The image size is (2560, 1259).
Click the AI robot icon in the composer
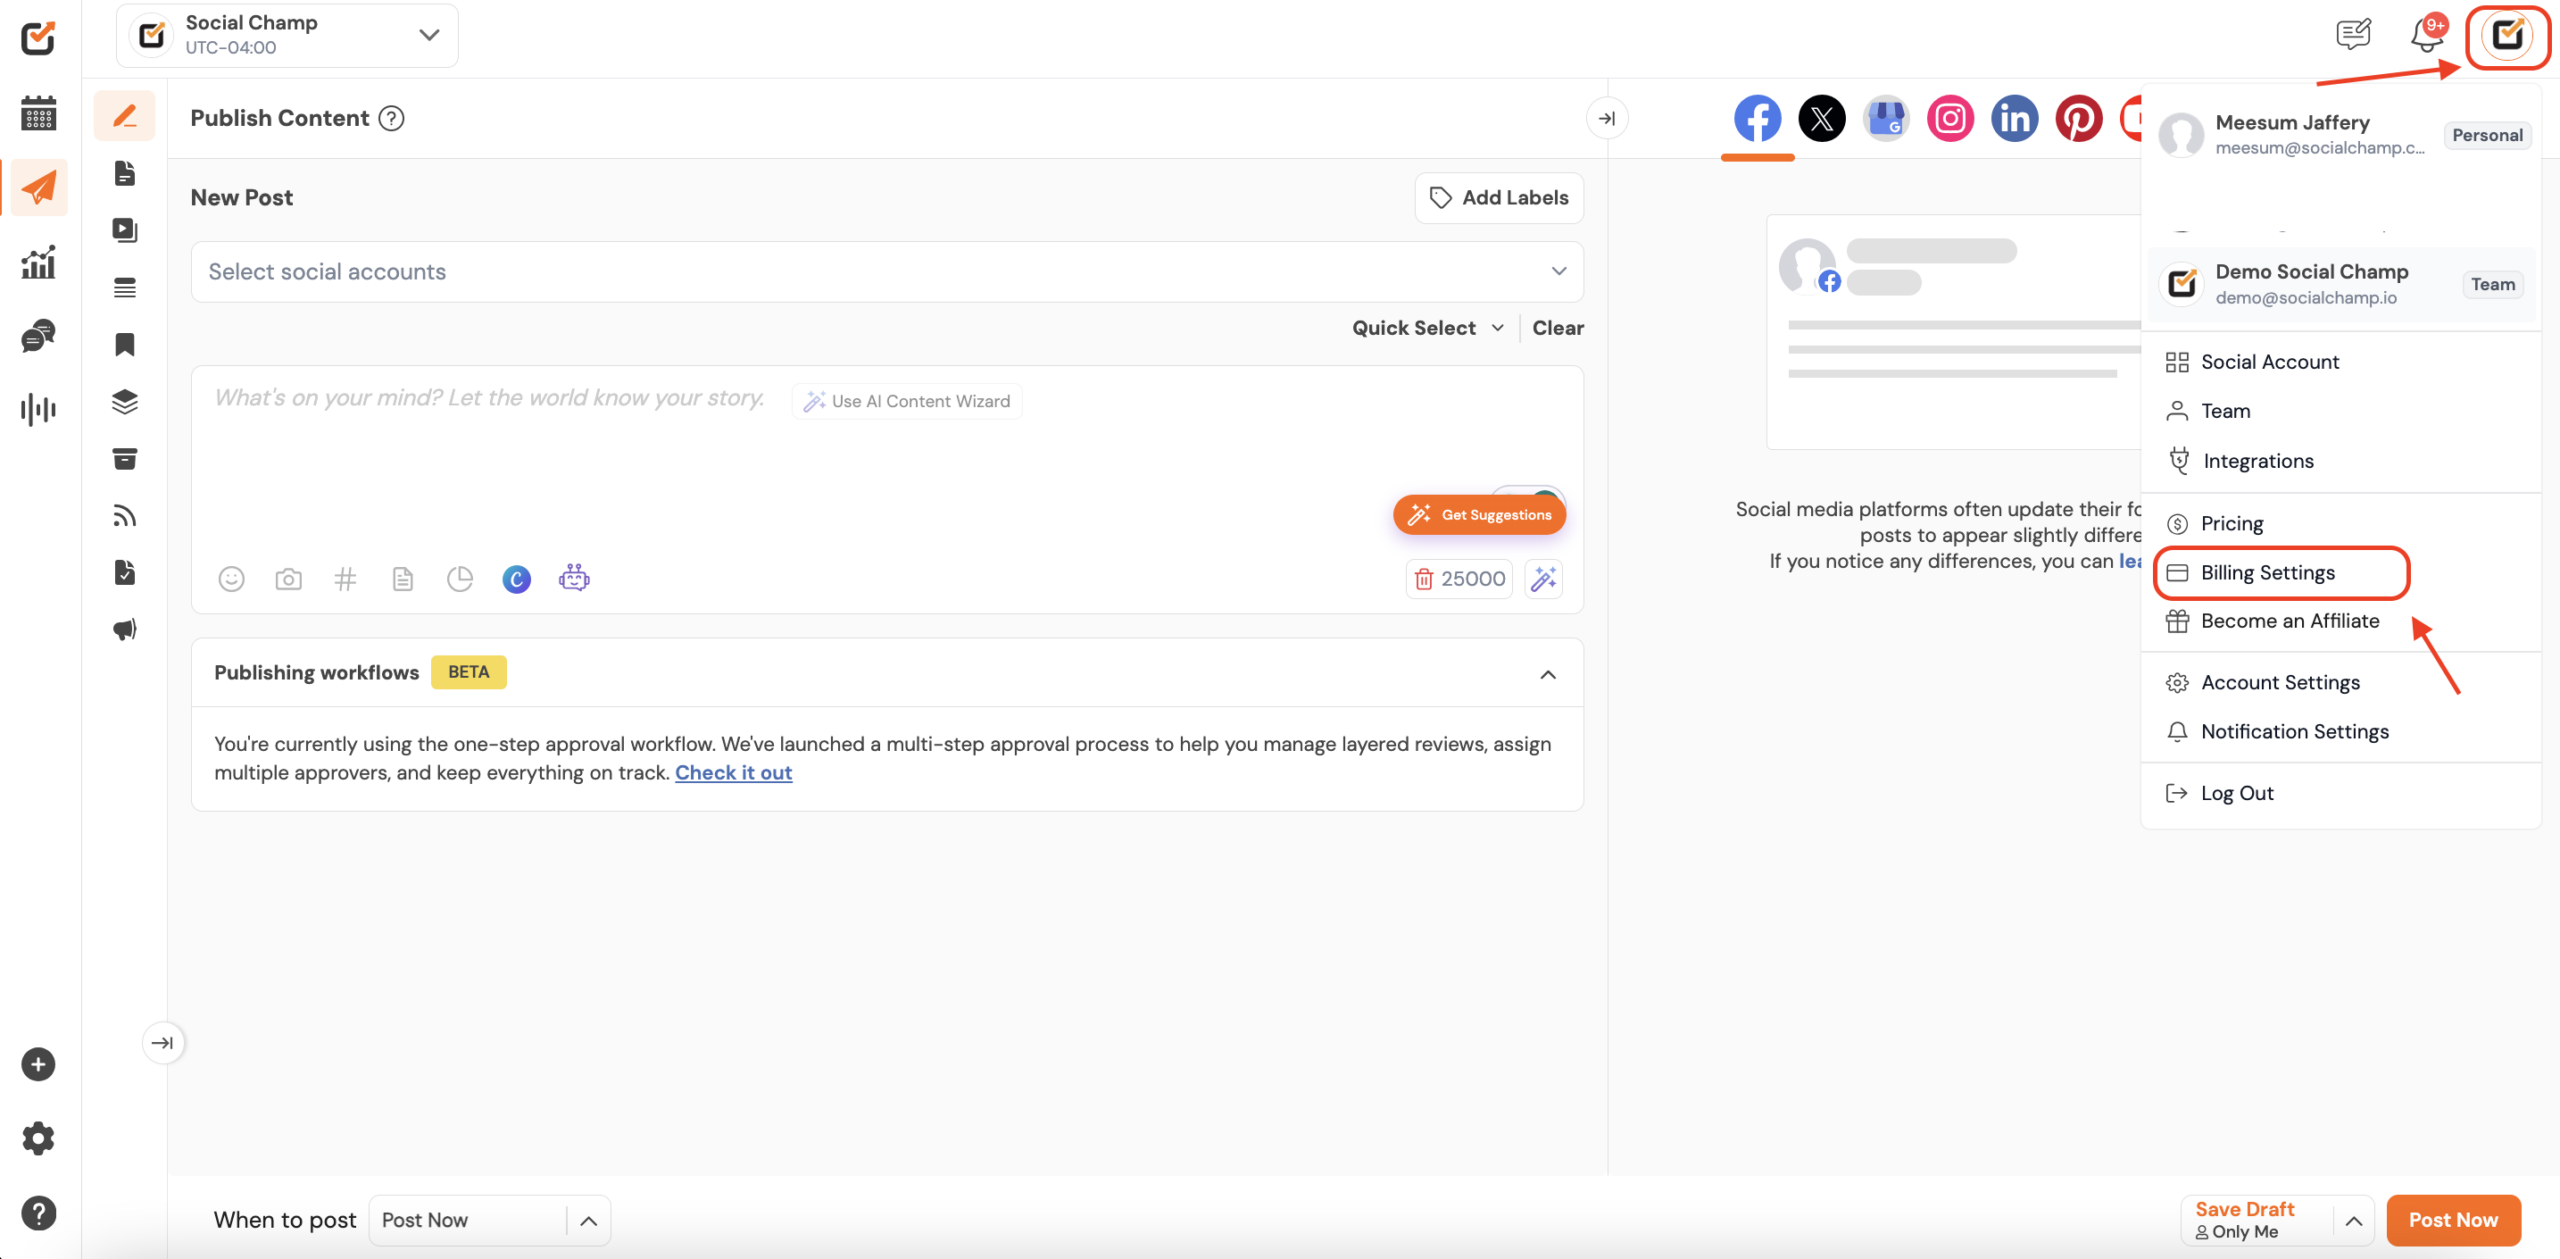574,578
